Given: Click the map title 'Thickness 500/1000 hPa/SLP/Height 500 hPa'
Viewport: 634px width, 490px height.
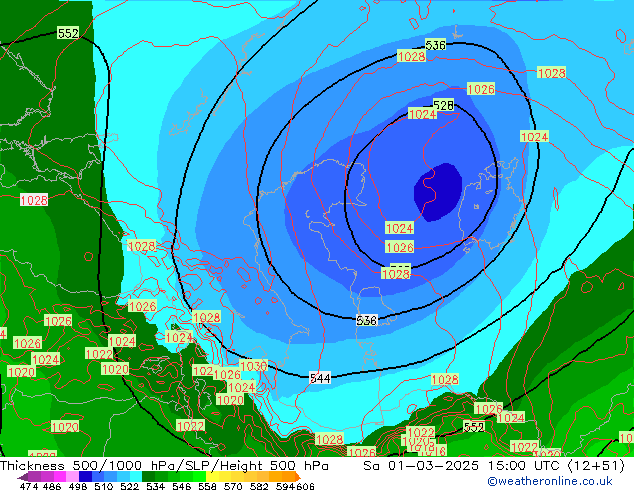Looking at the screenshot, I should 164,466.
